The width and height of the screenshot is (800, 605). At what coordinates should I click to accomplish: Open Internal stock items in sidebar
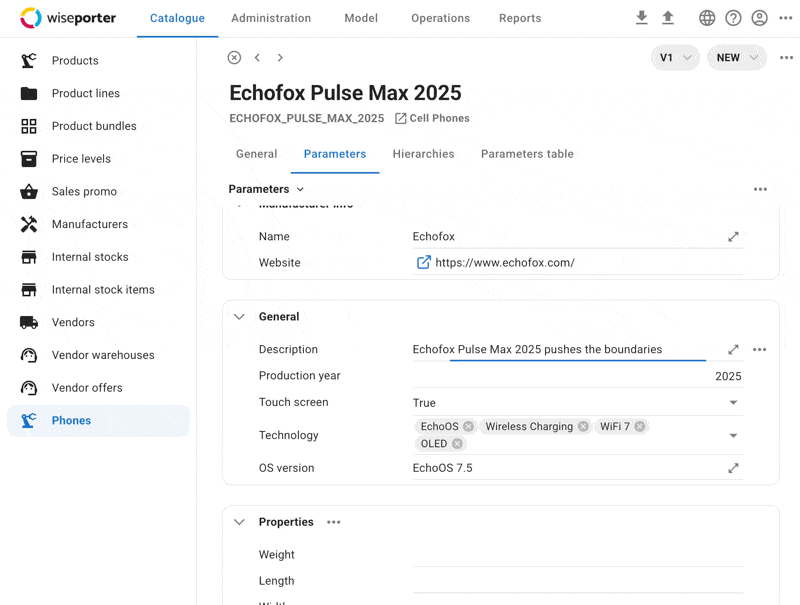click(98, 289)
